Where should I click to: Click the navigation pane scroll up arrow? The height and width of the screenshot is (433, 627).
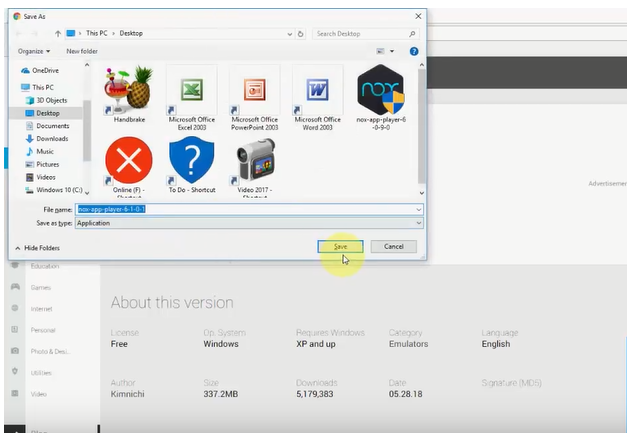[87, 65]
